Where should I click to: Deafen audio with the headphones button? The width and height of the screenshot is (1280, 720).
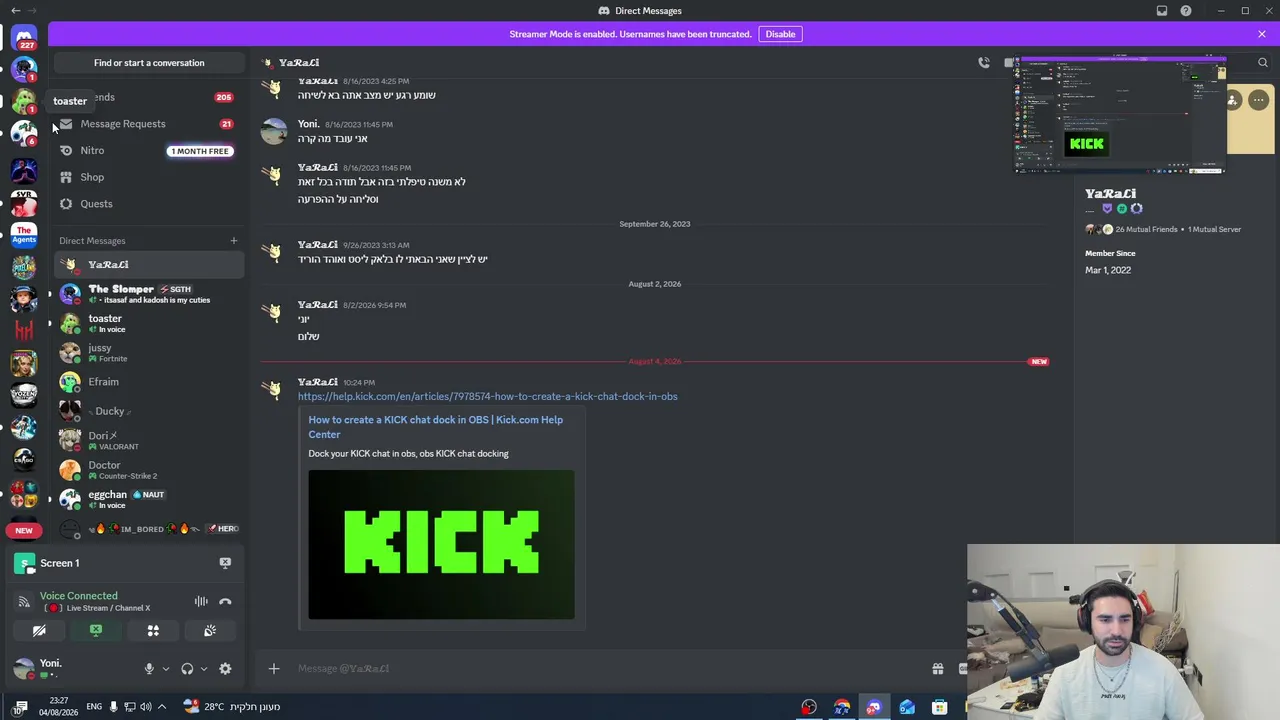[x=187, y=669]
